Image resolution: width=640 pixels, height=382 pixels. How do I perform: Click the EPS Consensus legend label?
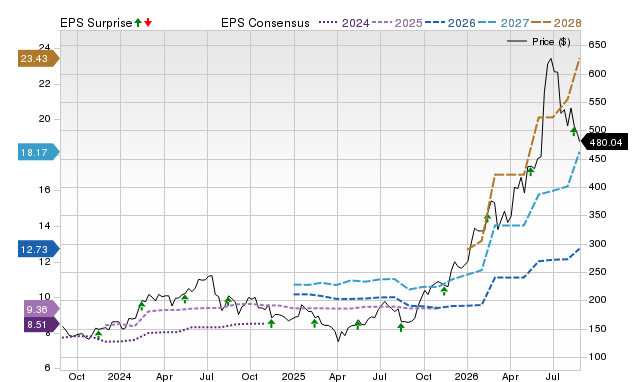click(265, 23)
